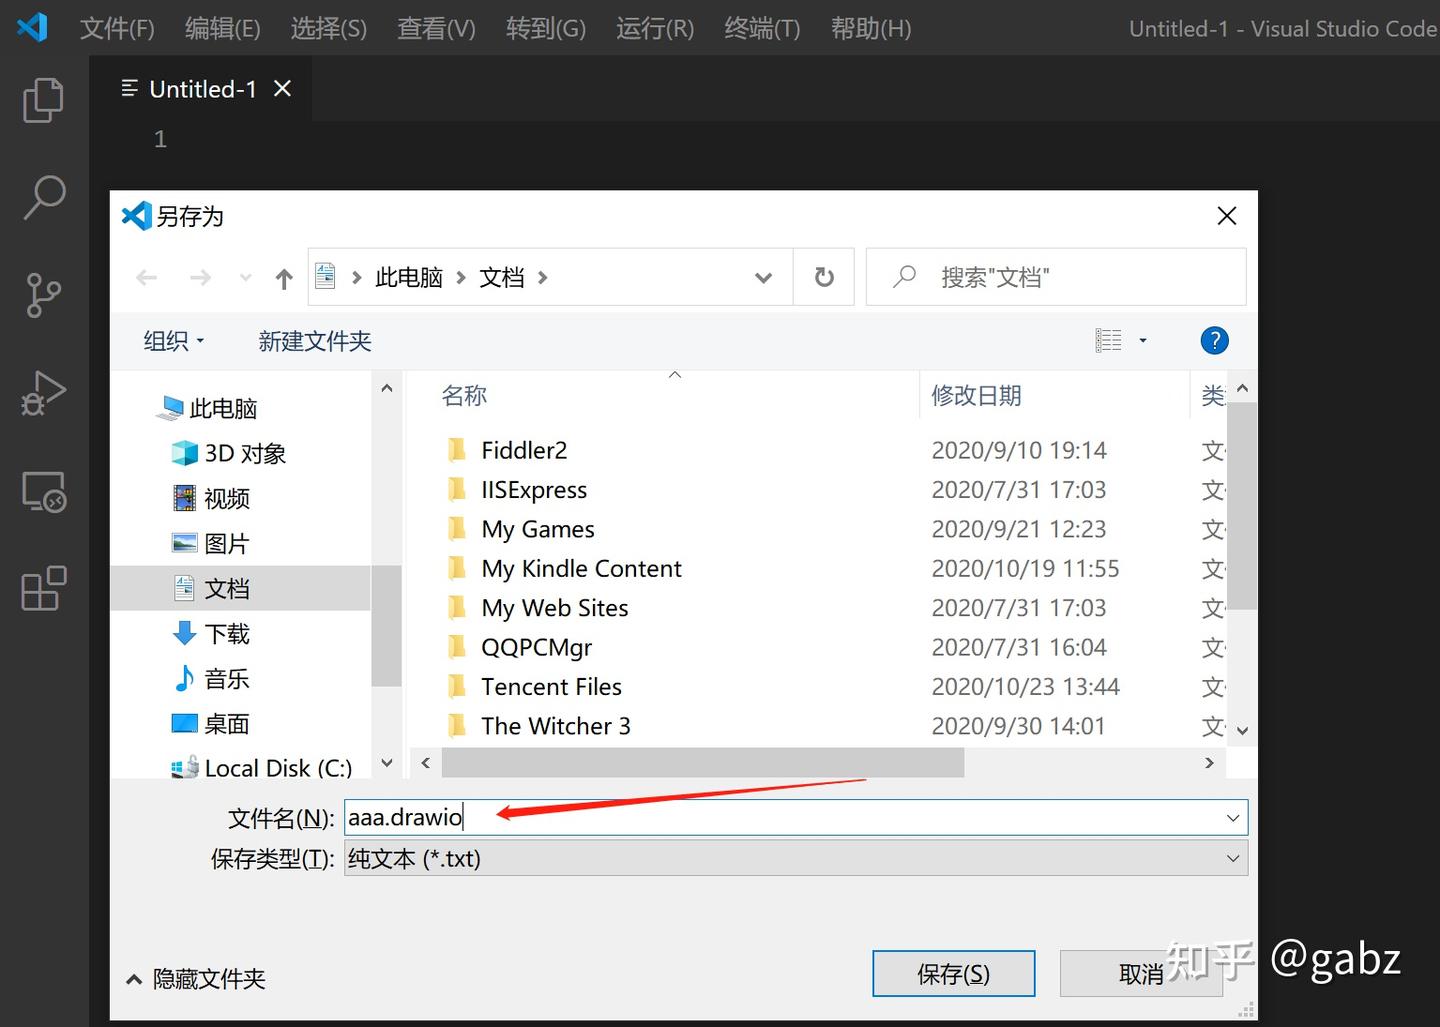The height and width of the screenshot is (1027, 1440).
Task: Click the back navigation arrow in the dialog
Action: point(146,277)
